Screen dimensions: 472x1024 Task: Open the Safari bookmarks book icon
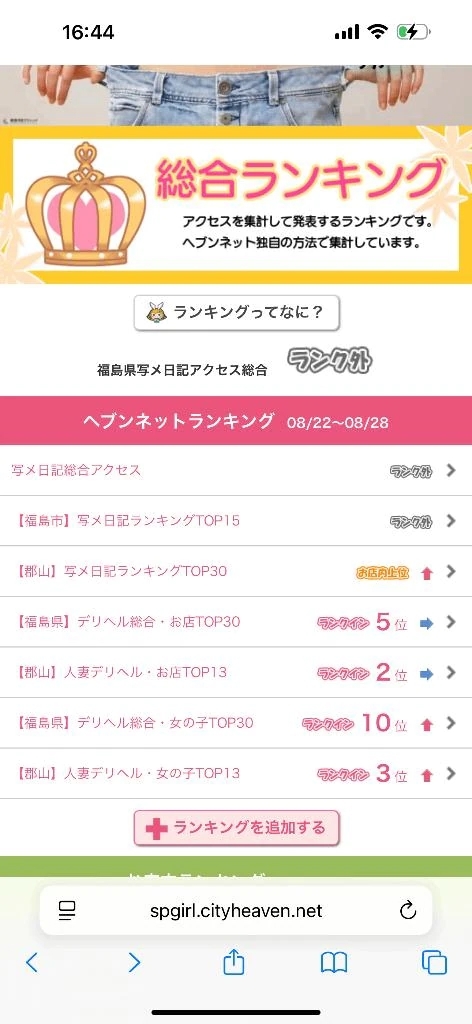334,963
